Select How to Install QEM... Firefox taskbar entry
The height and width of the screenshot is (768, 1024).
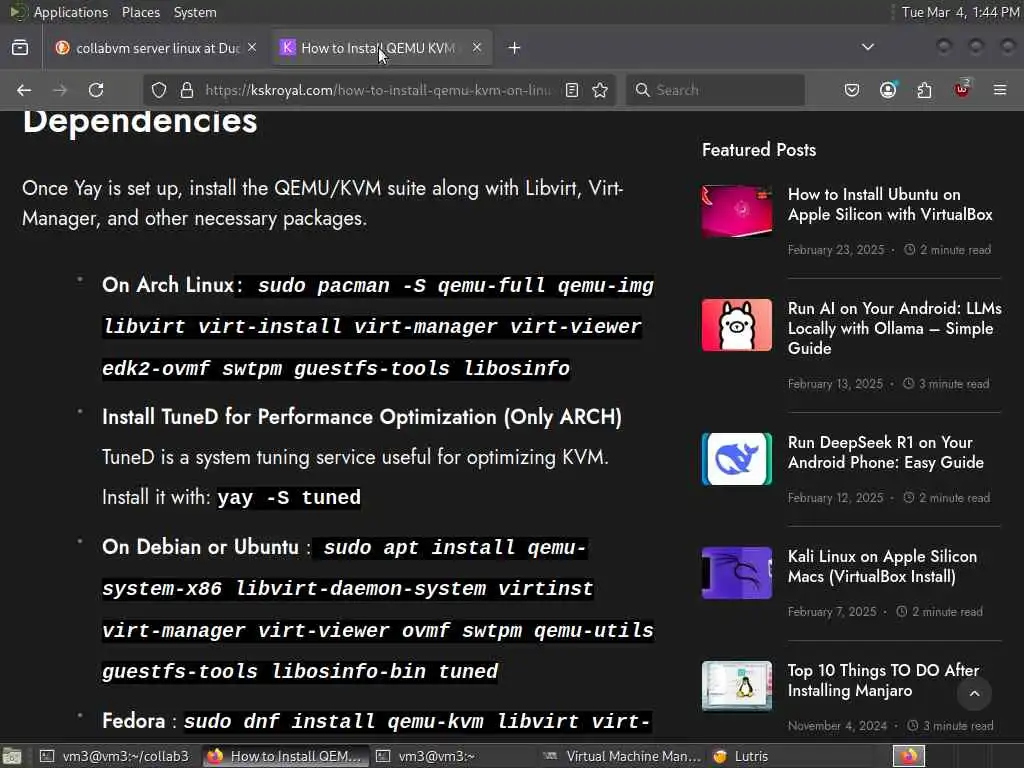[x=285, y=756]
